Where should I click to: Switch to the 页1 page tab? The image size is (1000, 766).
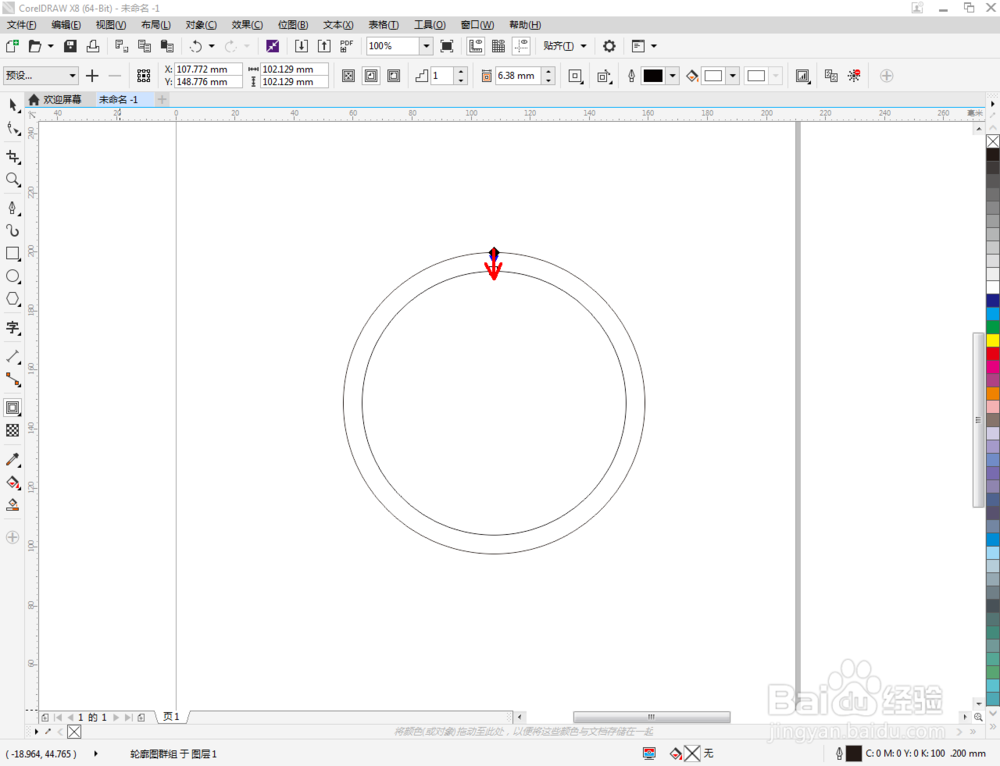click(171, 717)
